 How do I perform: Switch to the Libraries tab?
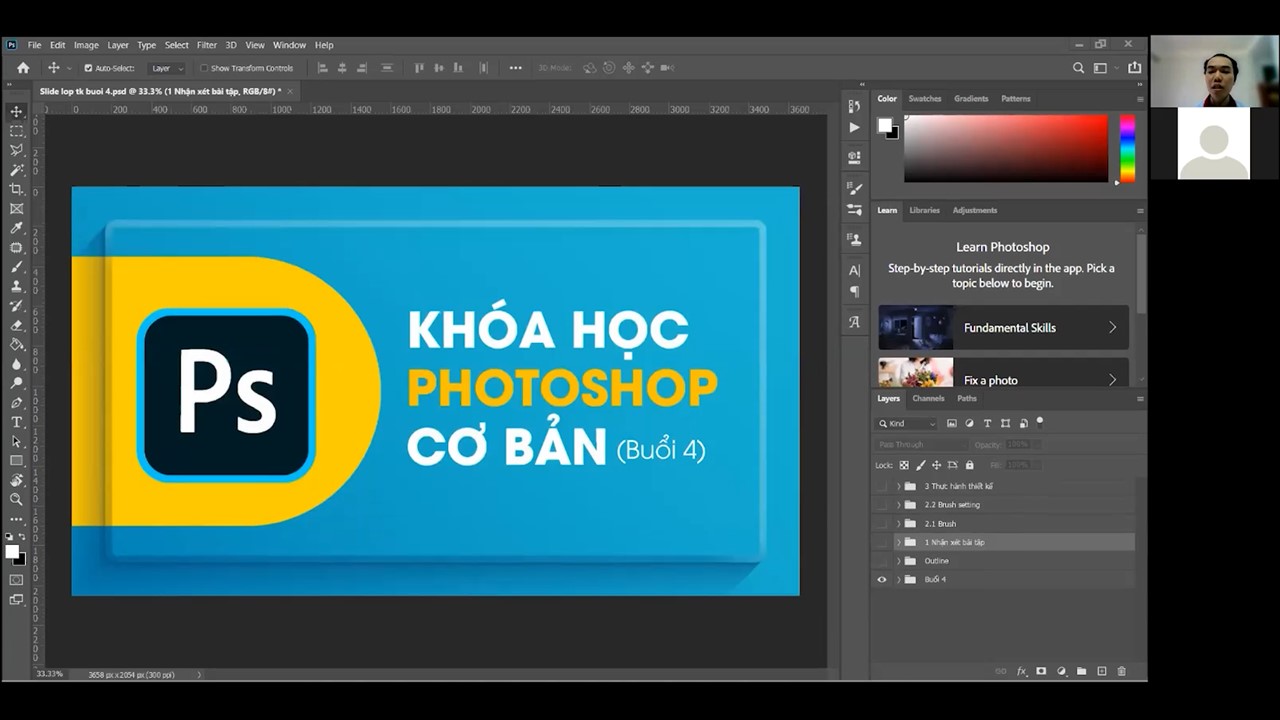point(924,210)
